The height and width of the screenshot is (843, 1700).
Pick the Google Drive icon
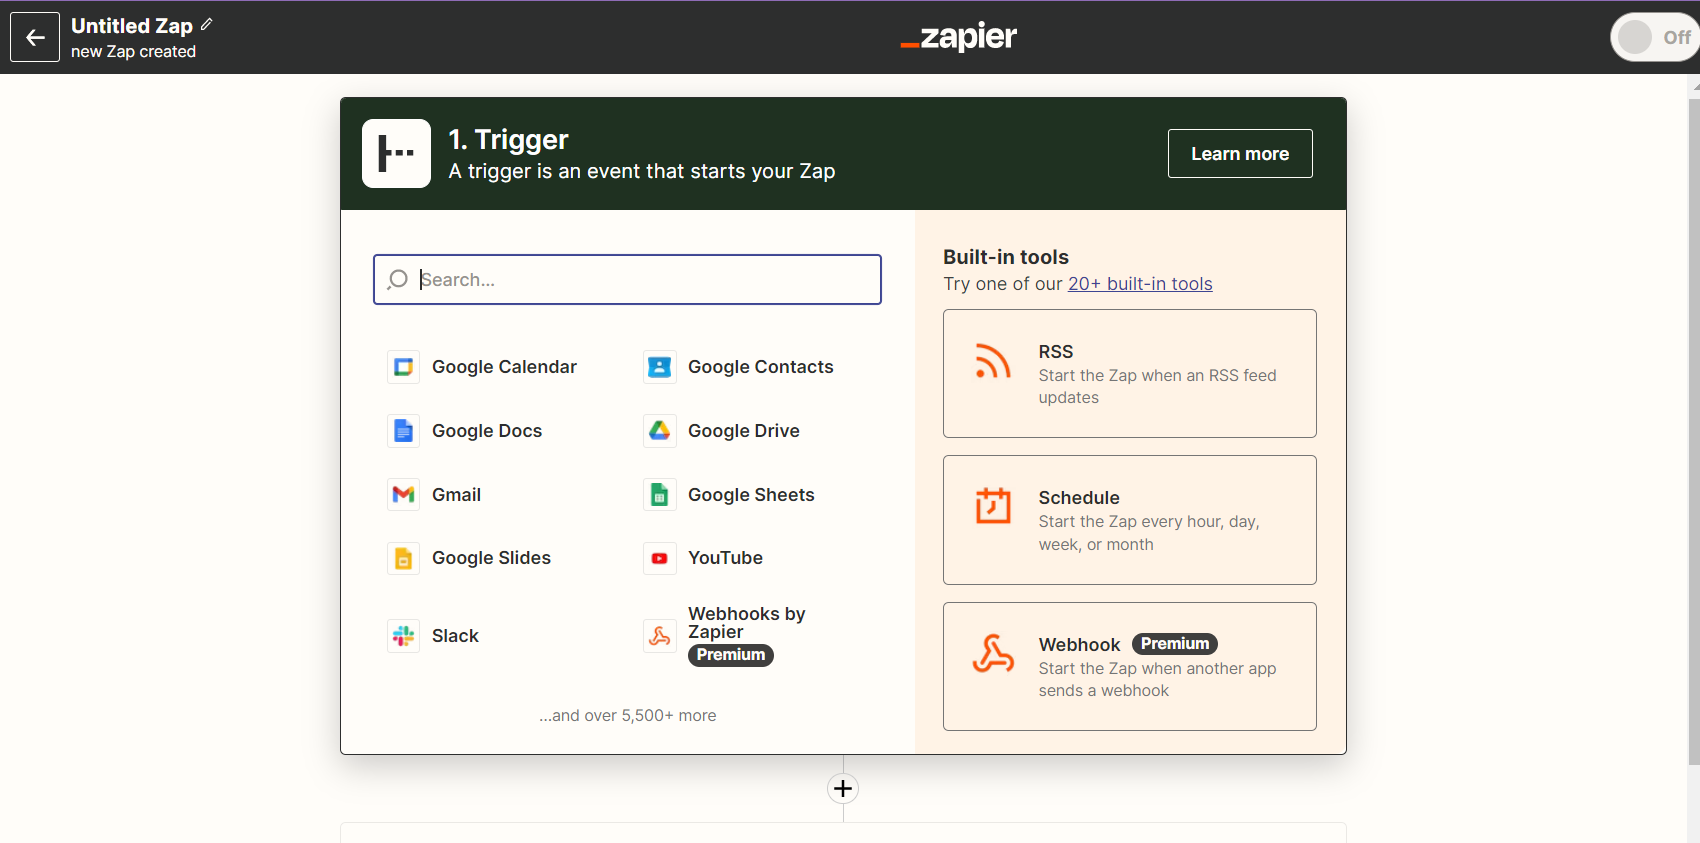pos(659,431)
